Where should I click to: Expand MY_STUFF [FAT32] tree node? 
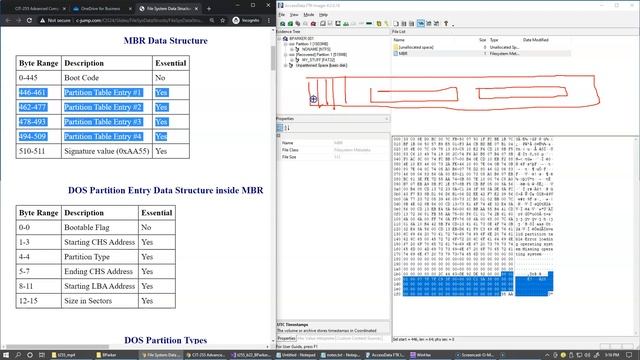(x=292, y=60)
